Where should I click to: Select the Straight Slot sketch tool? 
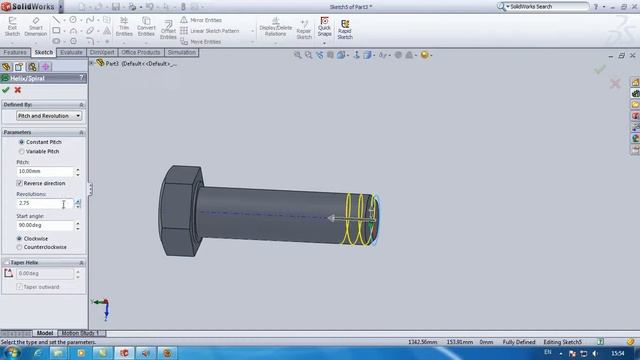pyautogui.click(x=56, y=41)
